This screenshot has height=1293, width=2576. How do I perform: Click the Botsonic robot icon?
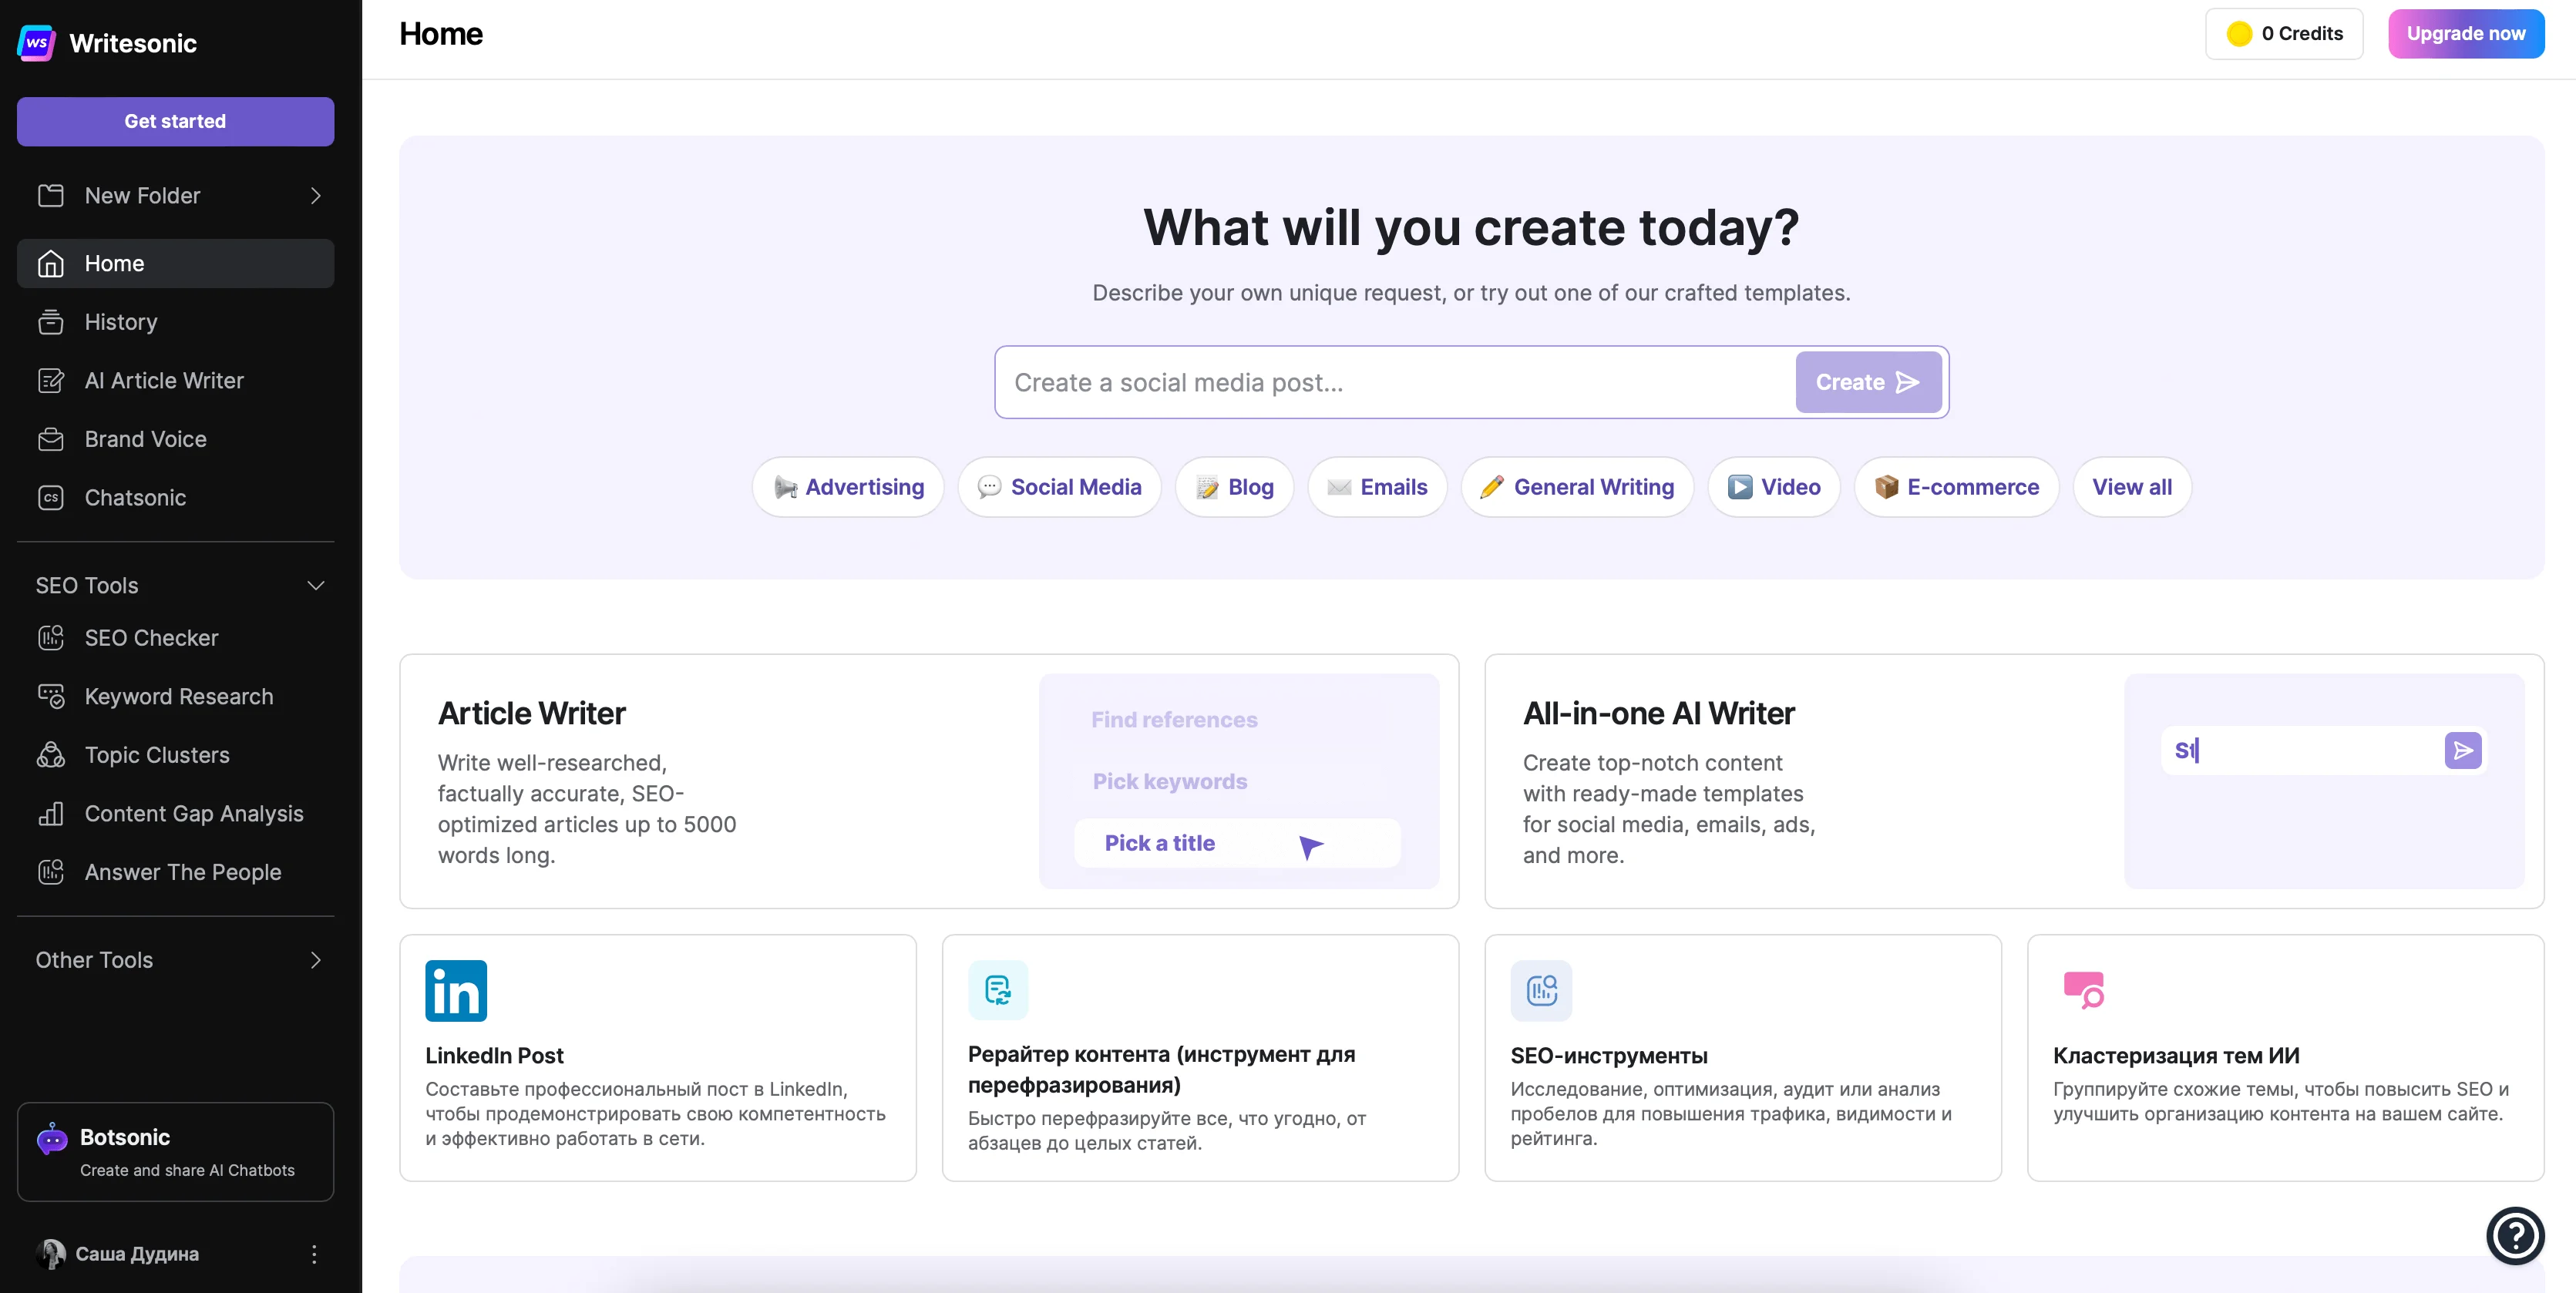52,1139
